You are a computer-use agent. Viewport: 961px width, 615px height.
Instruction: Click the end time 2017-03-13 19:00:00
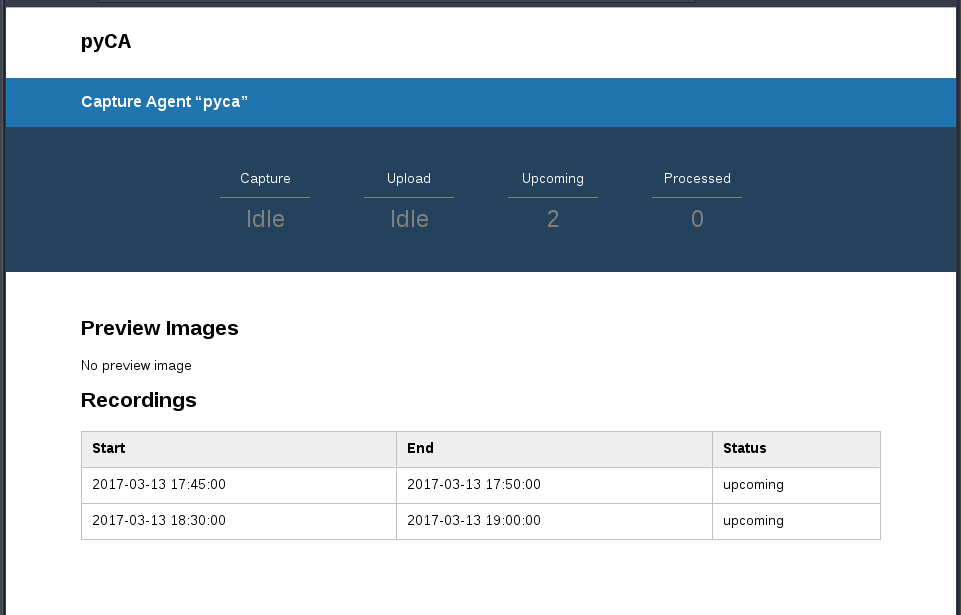473,521
